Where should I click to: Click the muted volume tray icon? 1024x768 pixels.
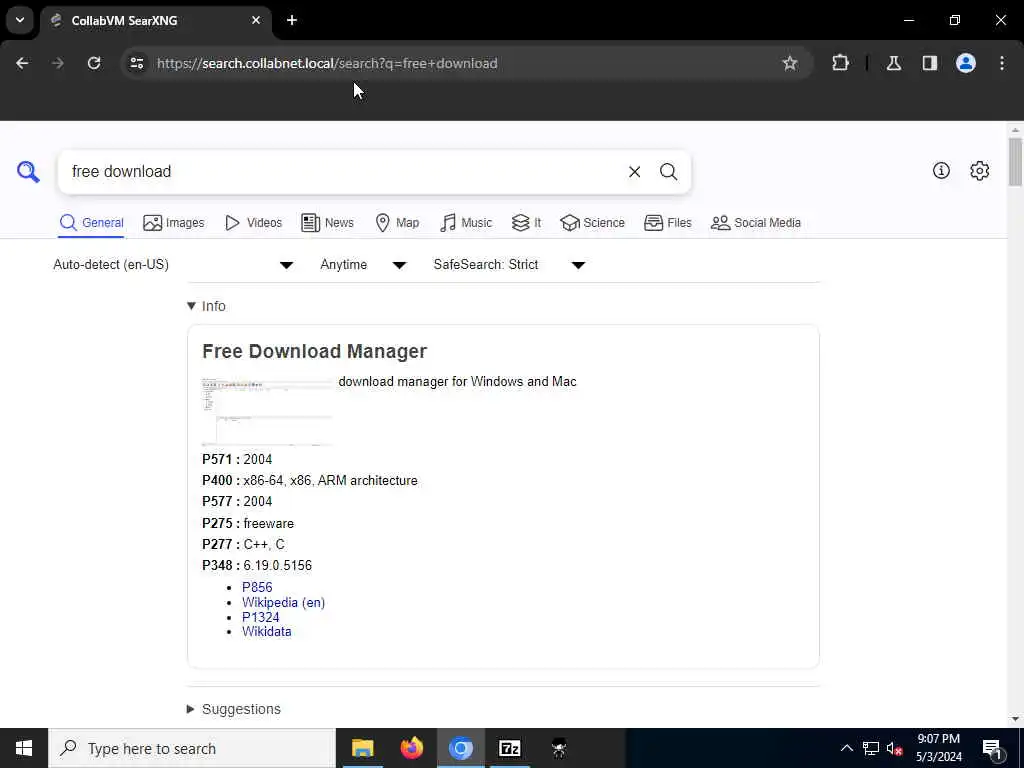coord(894,748)
